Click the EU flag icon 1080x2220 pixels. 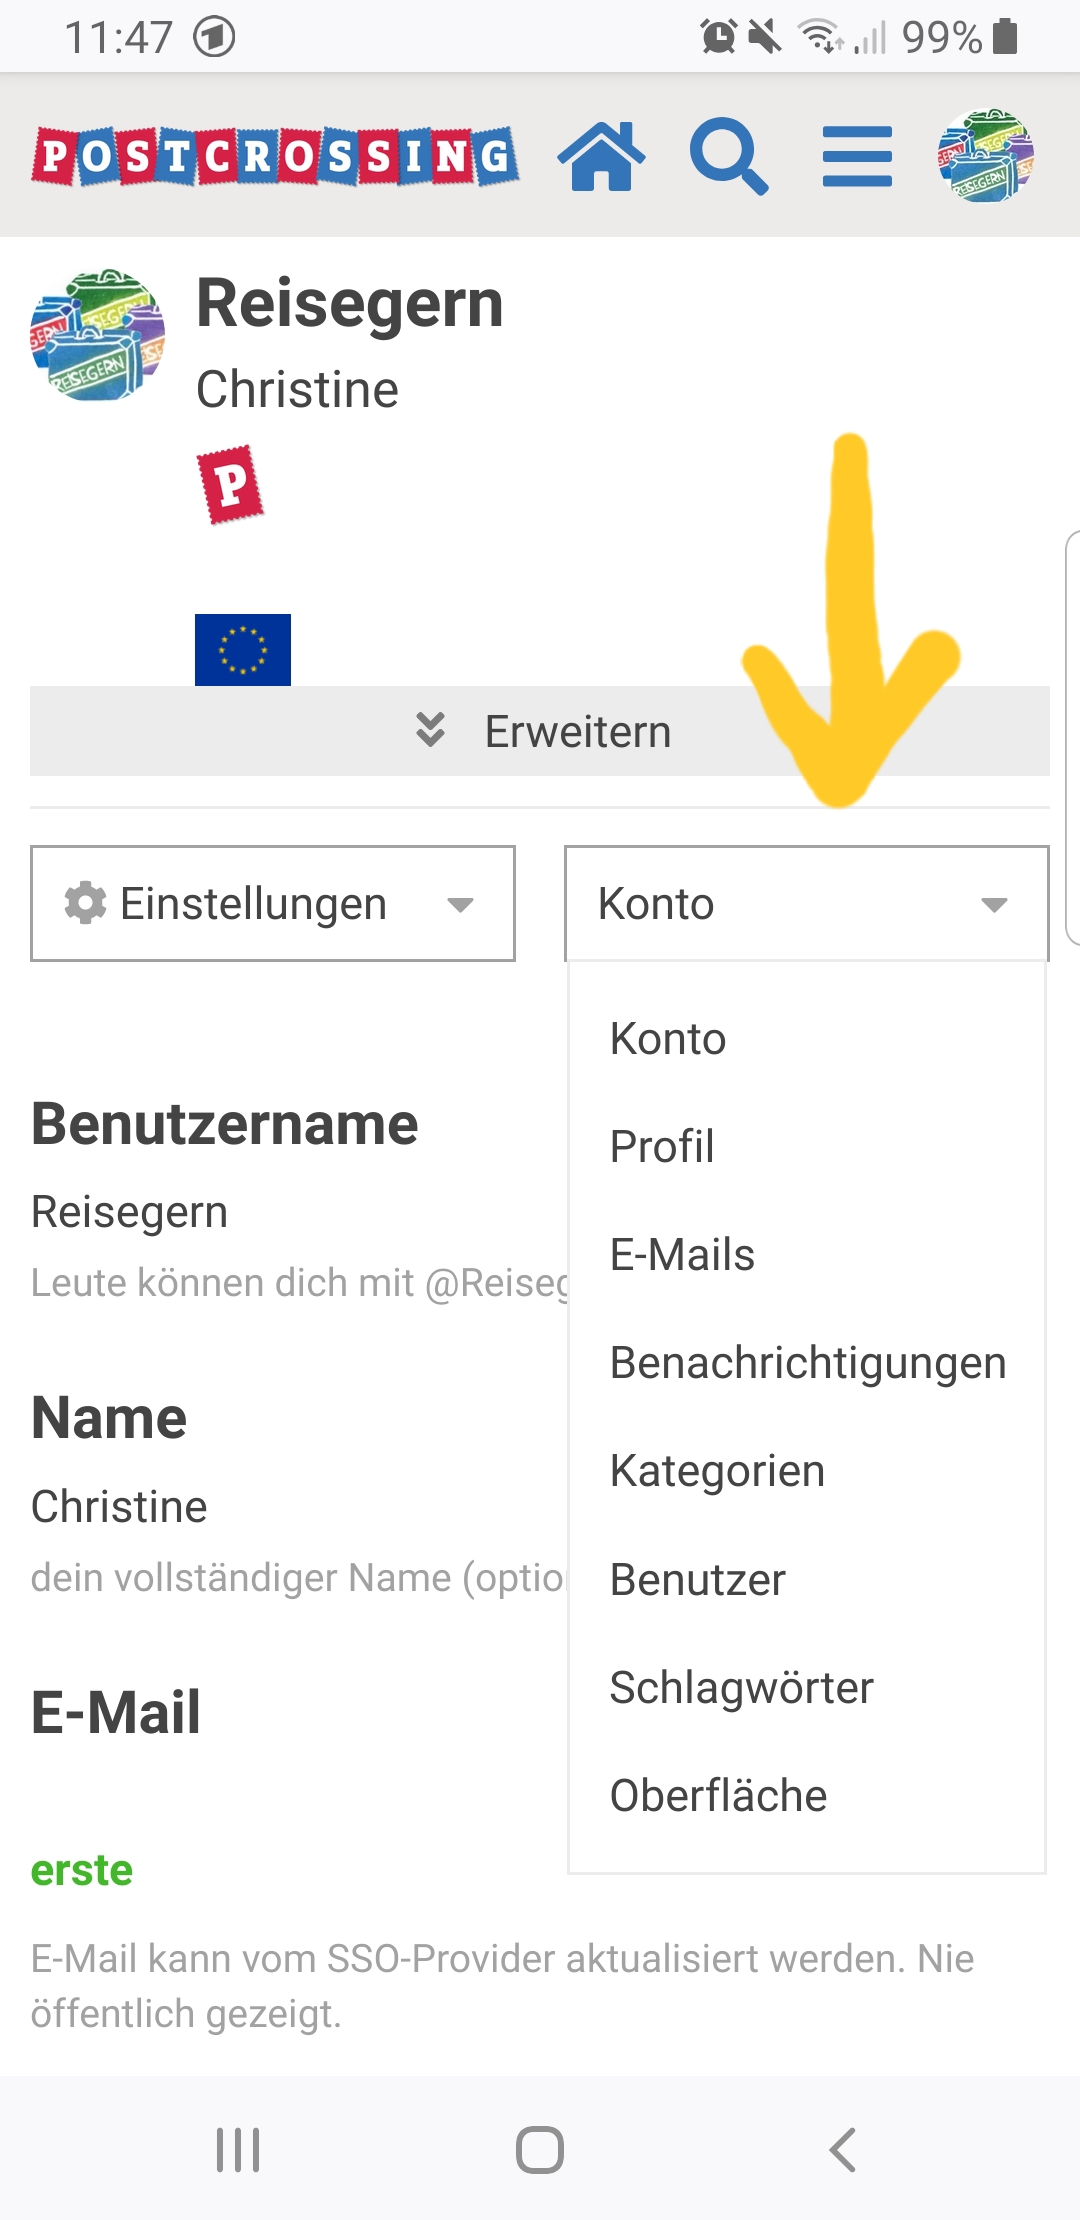point(243,650)
